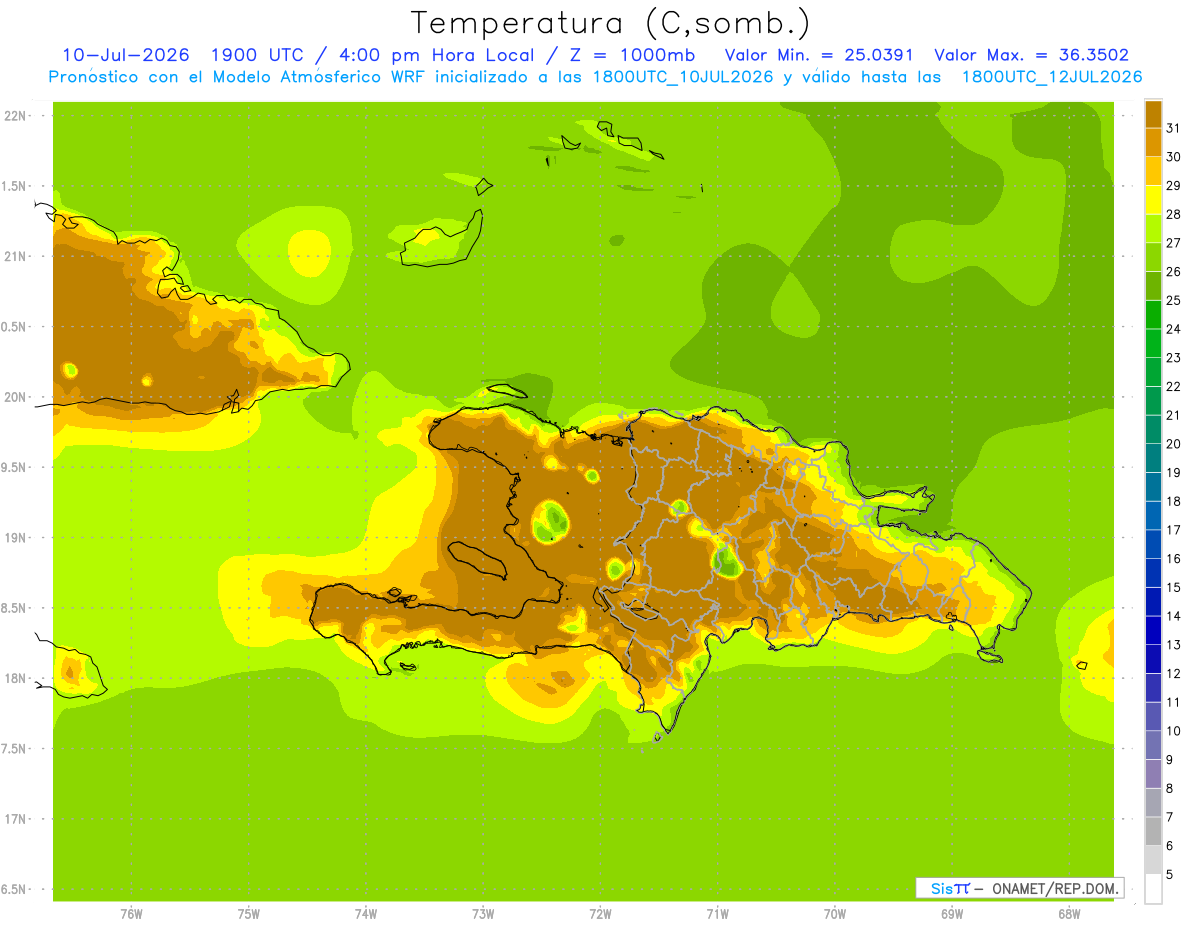Click the '74W' longitude label
The width and height of the screenshot is (1200, 927).
click(x=365, y=913)
